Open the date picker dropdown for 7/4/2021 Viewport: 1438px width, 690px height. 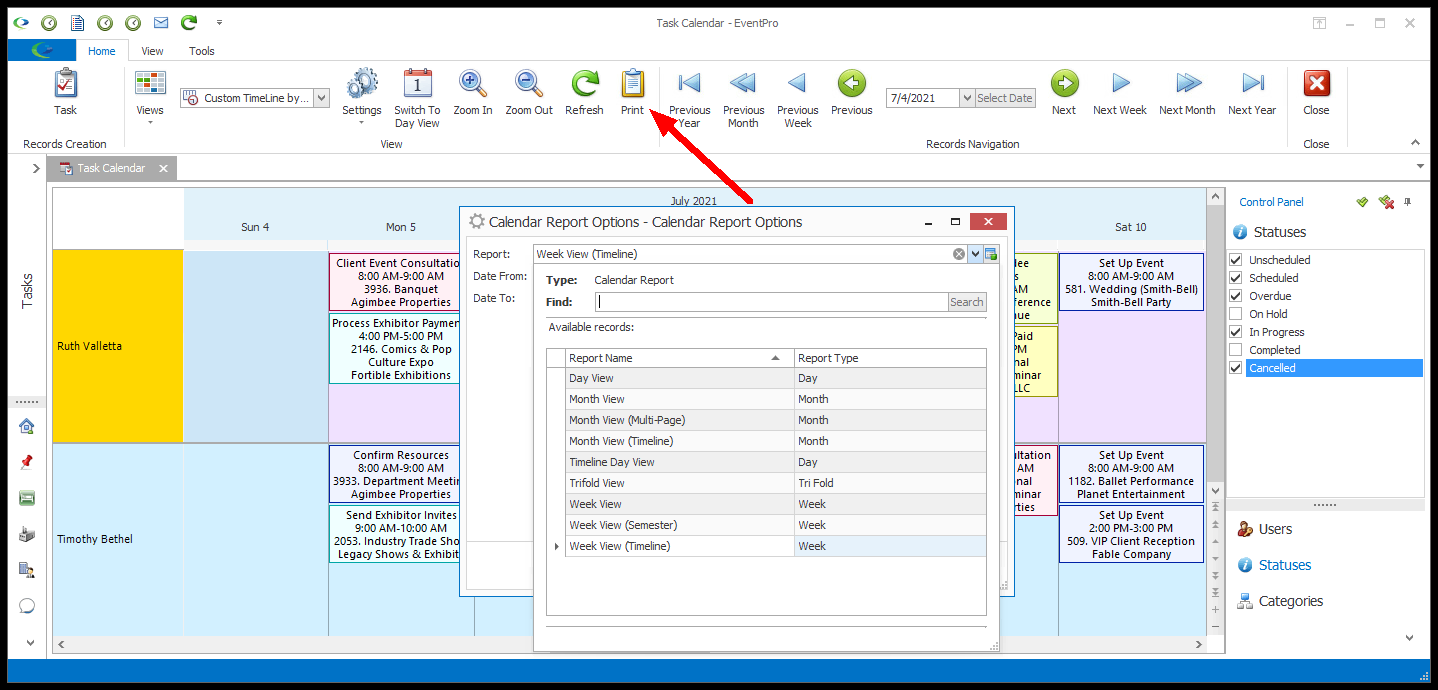(966, 98)
